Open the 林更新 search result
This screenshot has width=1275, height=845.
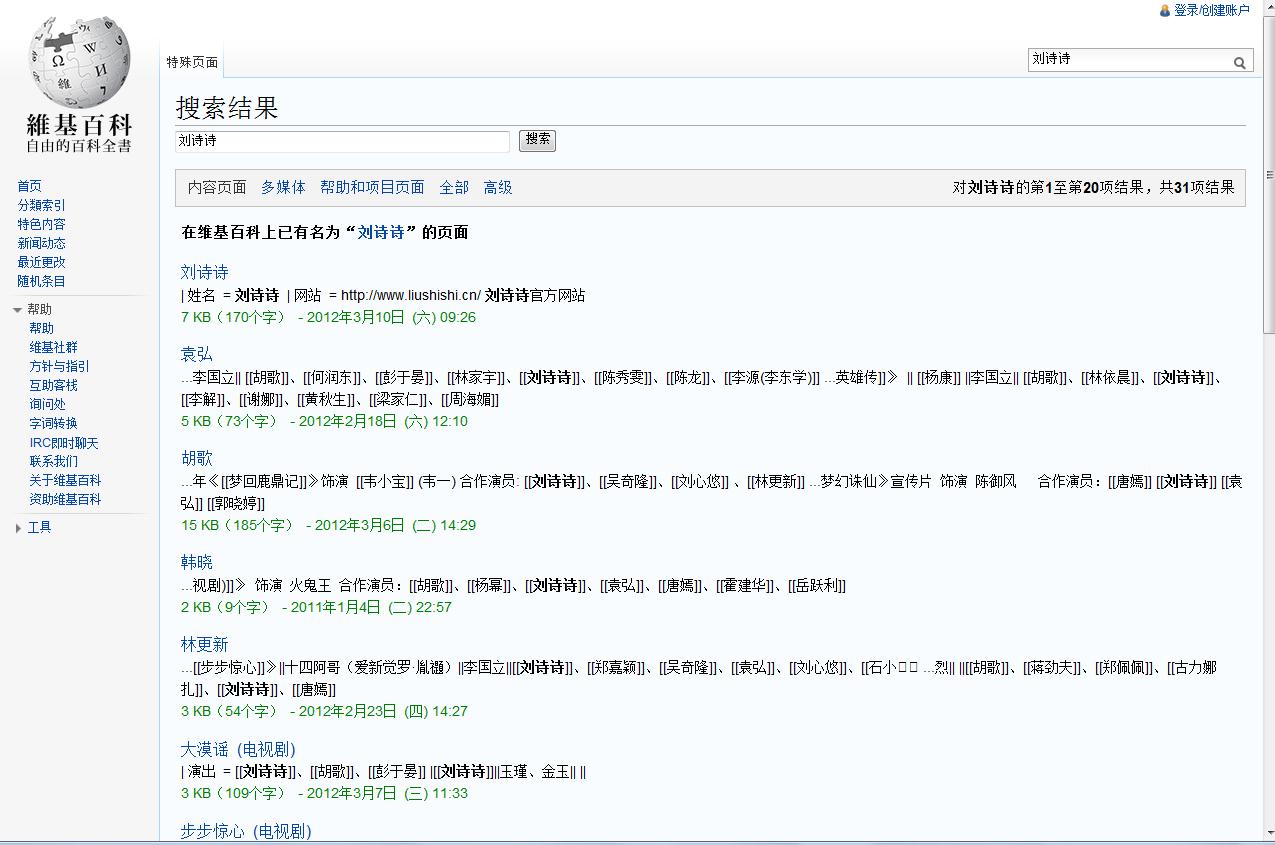pyautogui.click(x=205, y=644)
